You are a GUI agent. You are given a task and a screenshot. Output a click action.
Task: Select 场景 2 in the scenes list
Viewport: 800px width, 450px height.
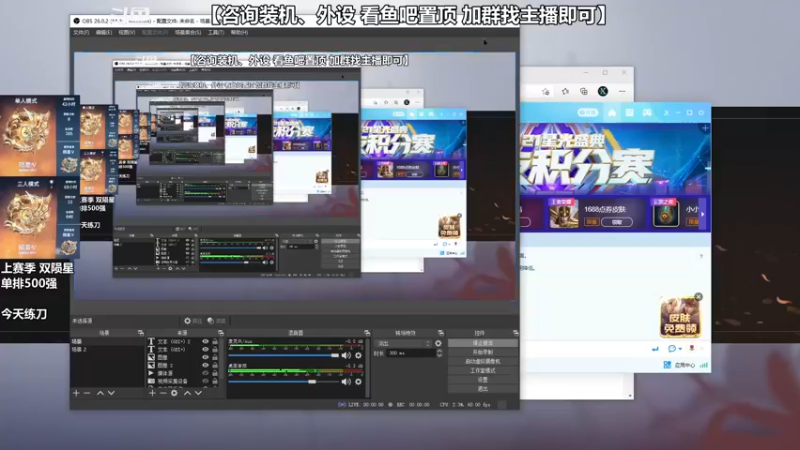click(x=107, y=349)
